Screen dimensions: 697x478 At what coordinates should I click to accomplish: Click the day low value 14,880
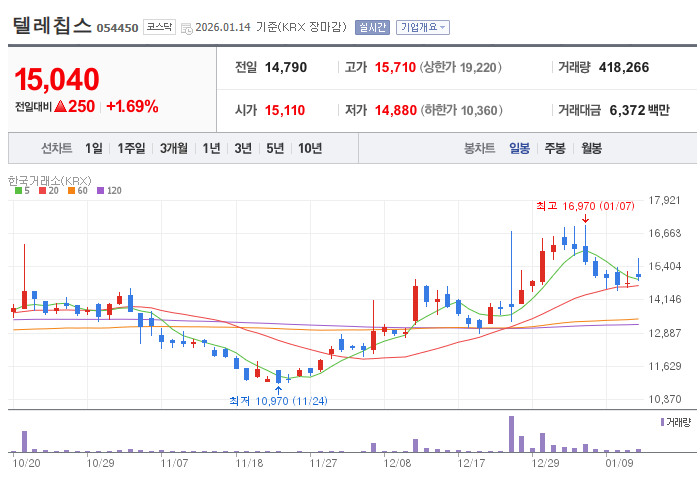click(x=396, y=110)
